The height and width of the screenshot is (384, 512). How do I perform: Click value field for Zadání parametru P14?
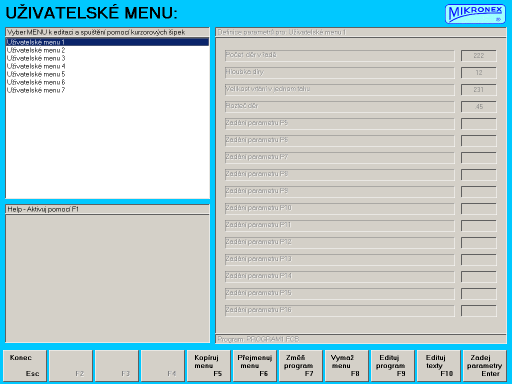(x=479, y=277)
